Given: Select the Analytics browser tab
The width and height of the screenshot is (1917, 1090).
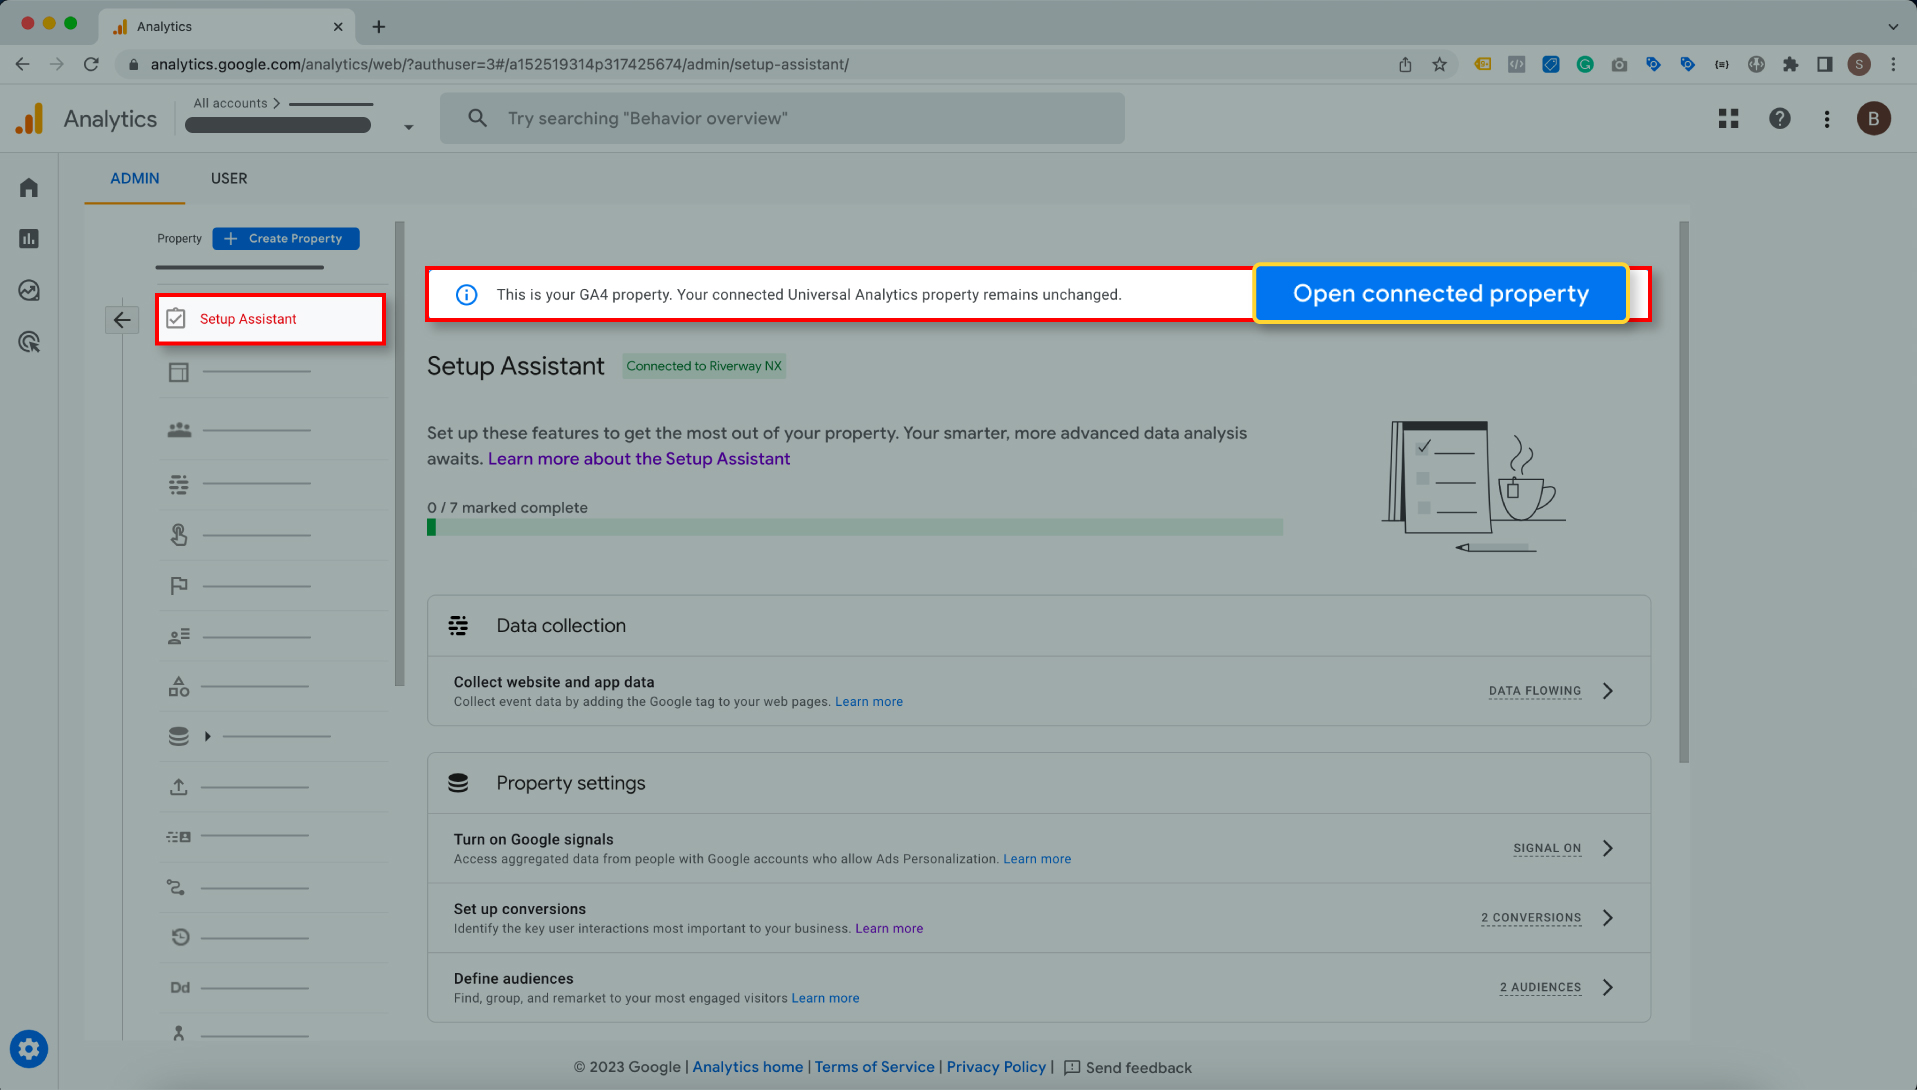Looking at the screenshot, I should coord(228,27).
